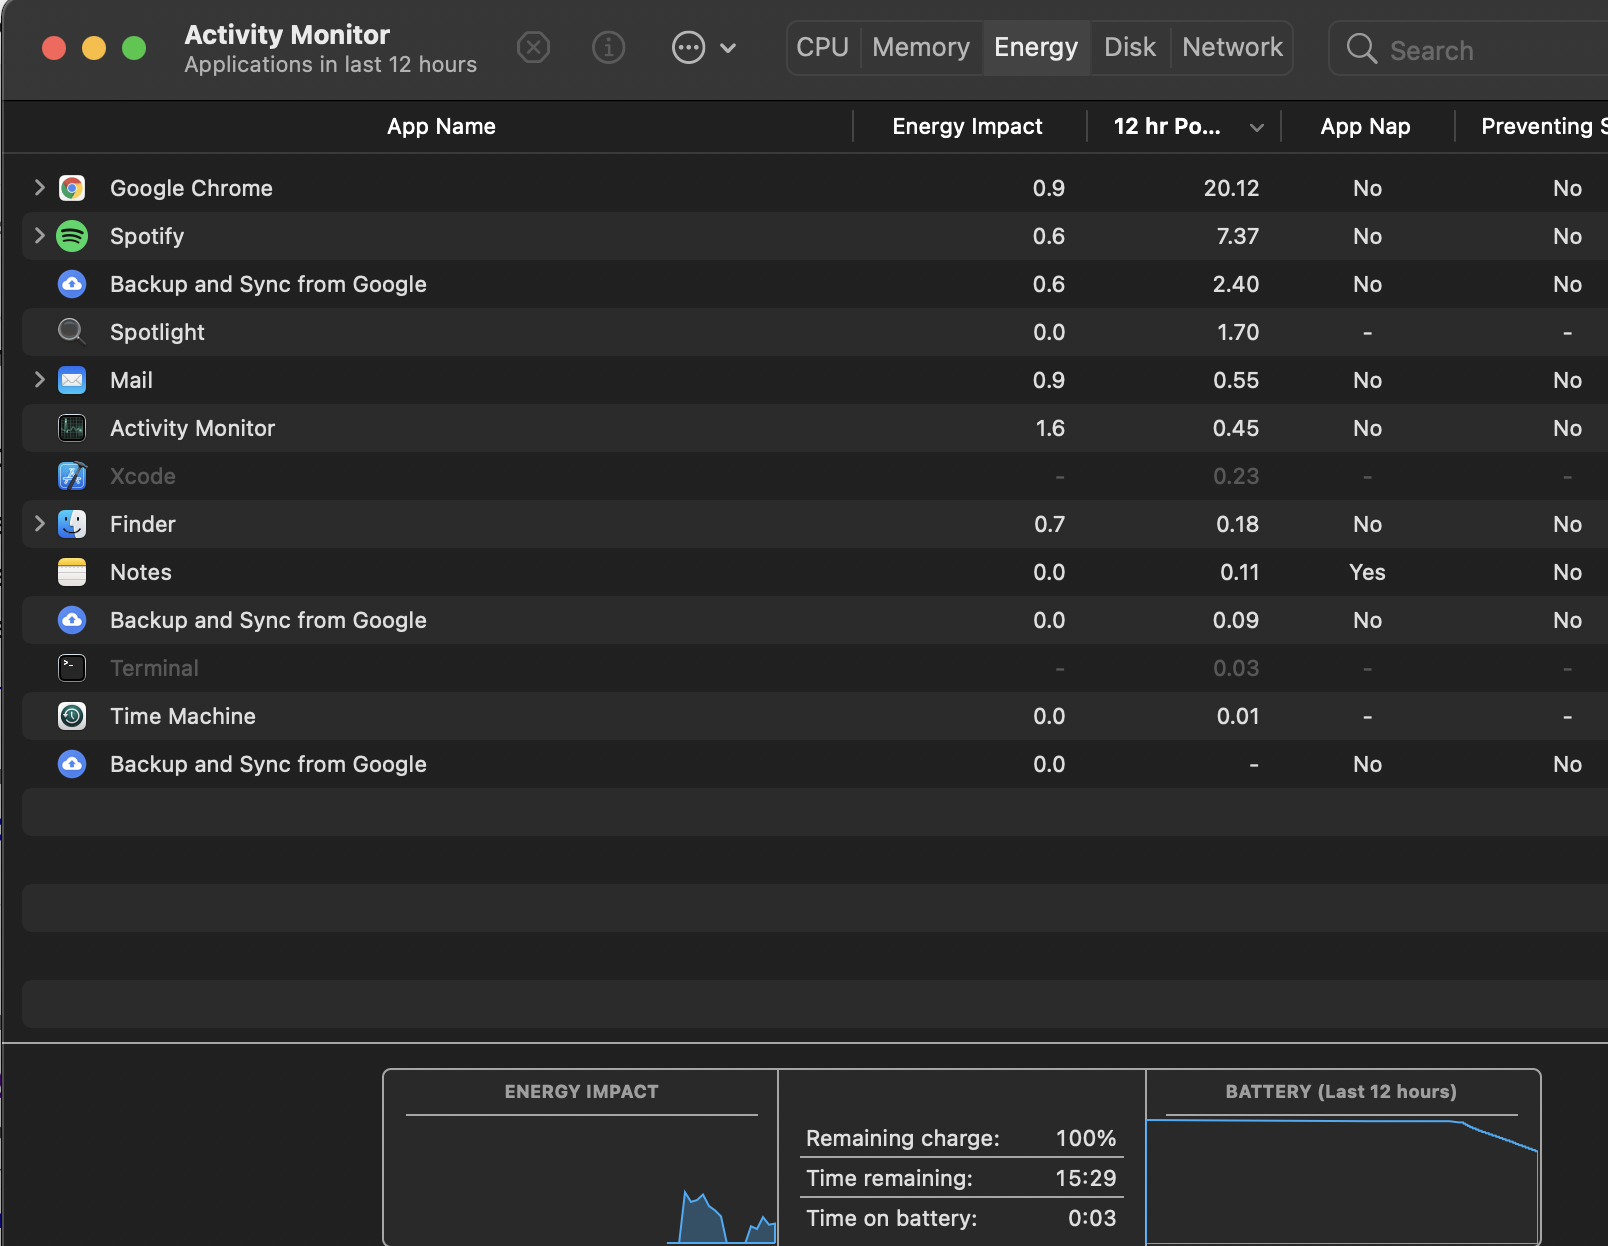Click the Finder face icon

(72, 524)
